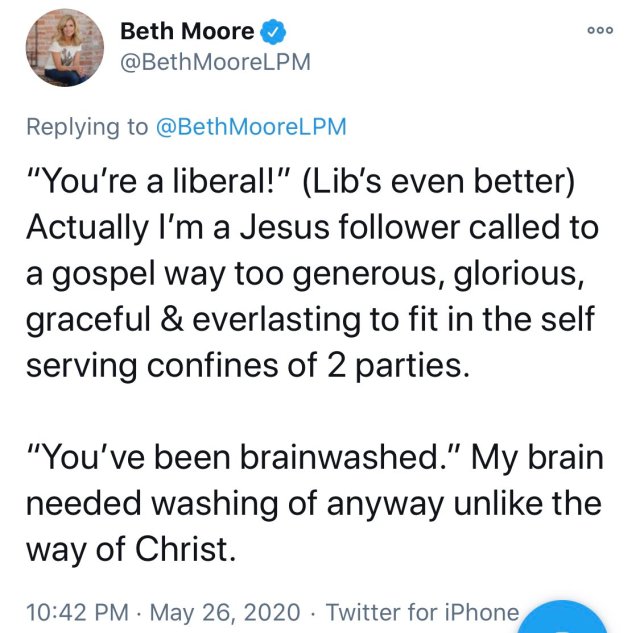The height and width of the screenshot is (633, 640).
Task: Click the "Beth Moore" display name
Action: tap(186, 31)
